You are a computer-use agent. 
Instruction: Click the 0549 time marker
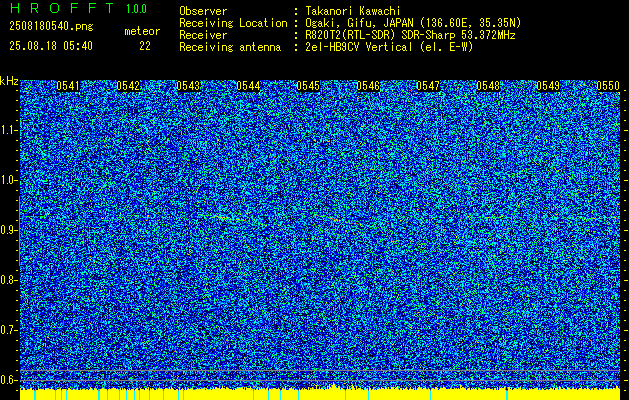tap(548, 86)
